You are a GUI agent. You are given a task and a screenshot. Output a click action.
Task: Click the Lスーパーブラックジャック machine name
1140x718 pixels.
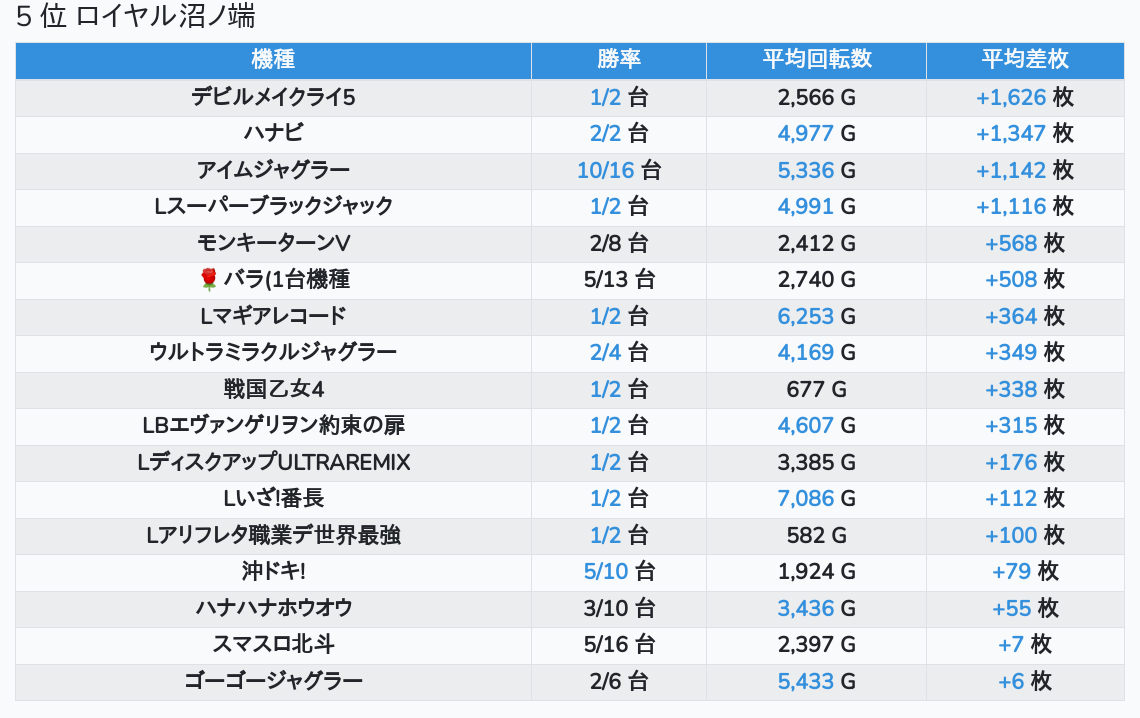pos(273,206)
